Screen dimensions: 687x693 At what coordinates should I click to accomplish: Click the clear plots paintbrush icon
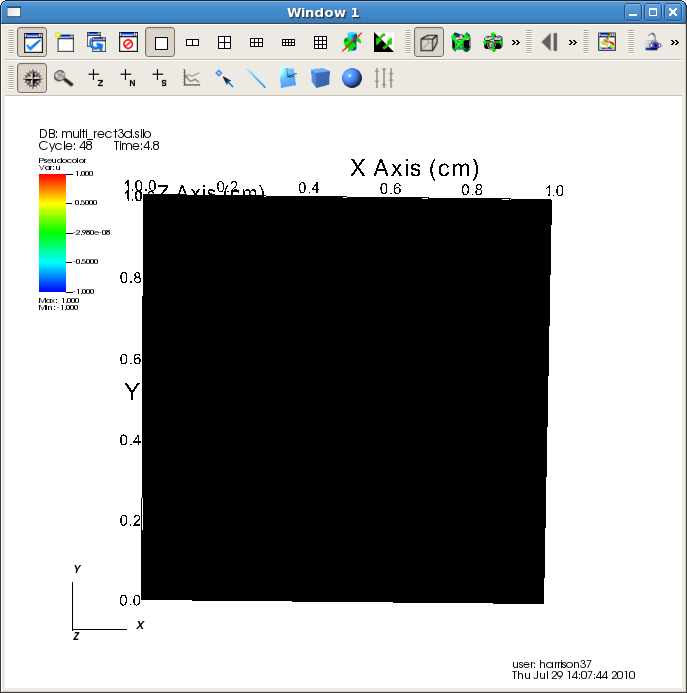tap(607, 42)
